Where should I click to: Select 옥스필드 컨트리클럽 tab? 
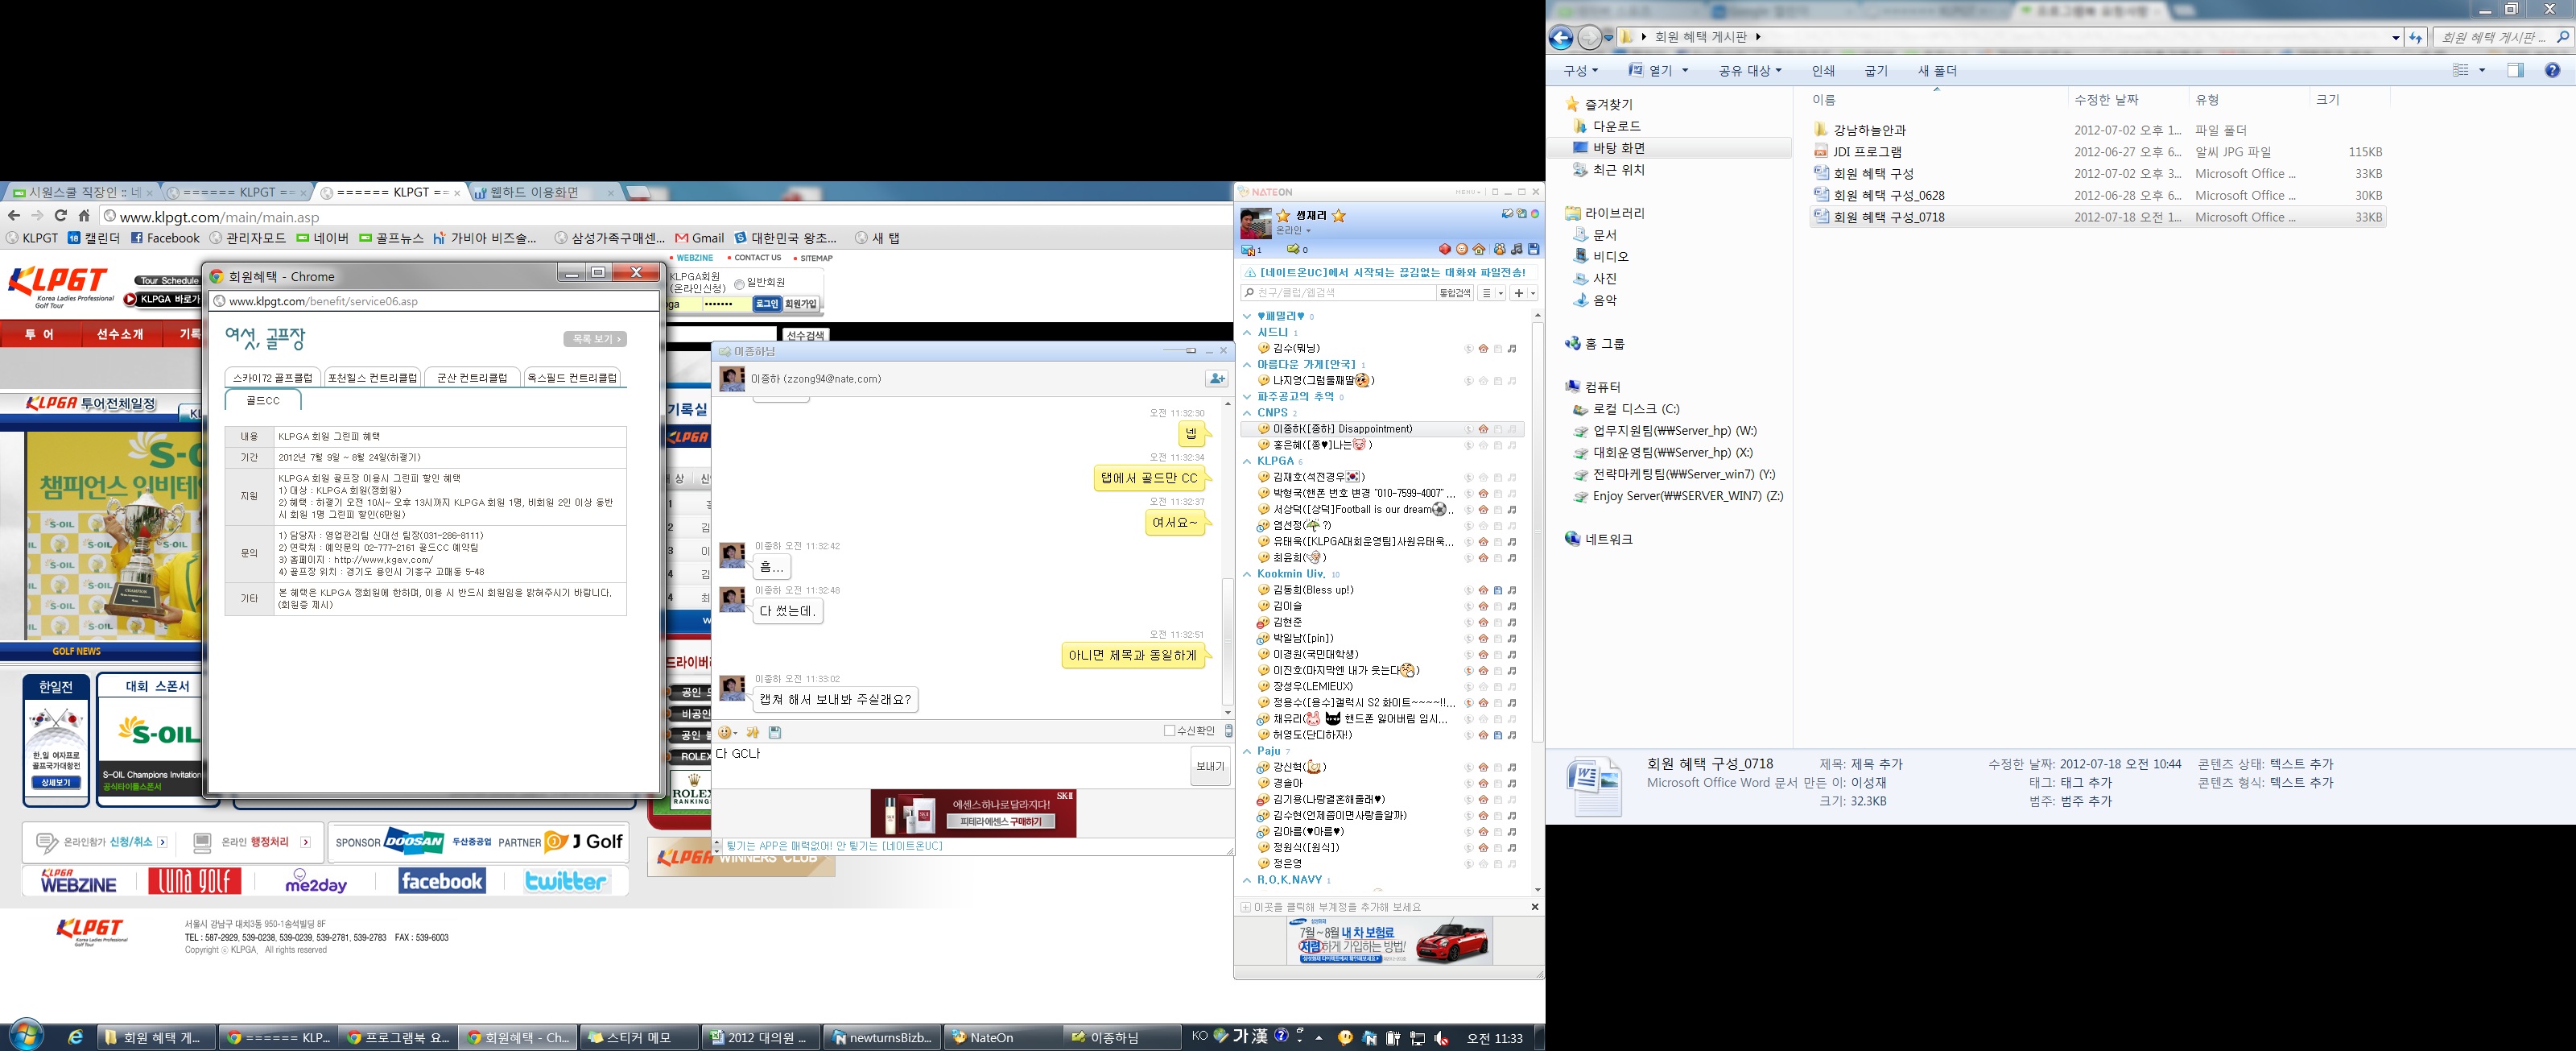click(x=572, y=378)
